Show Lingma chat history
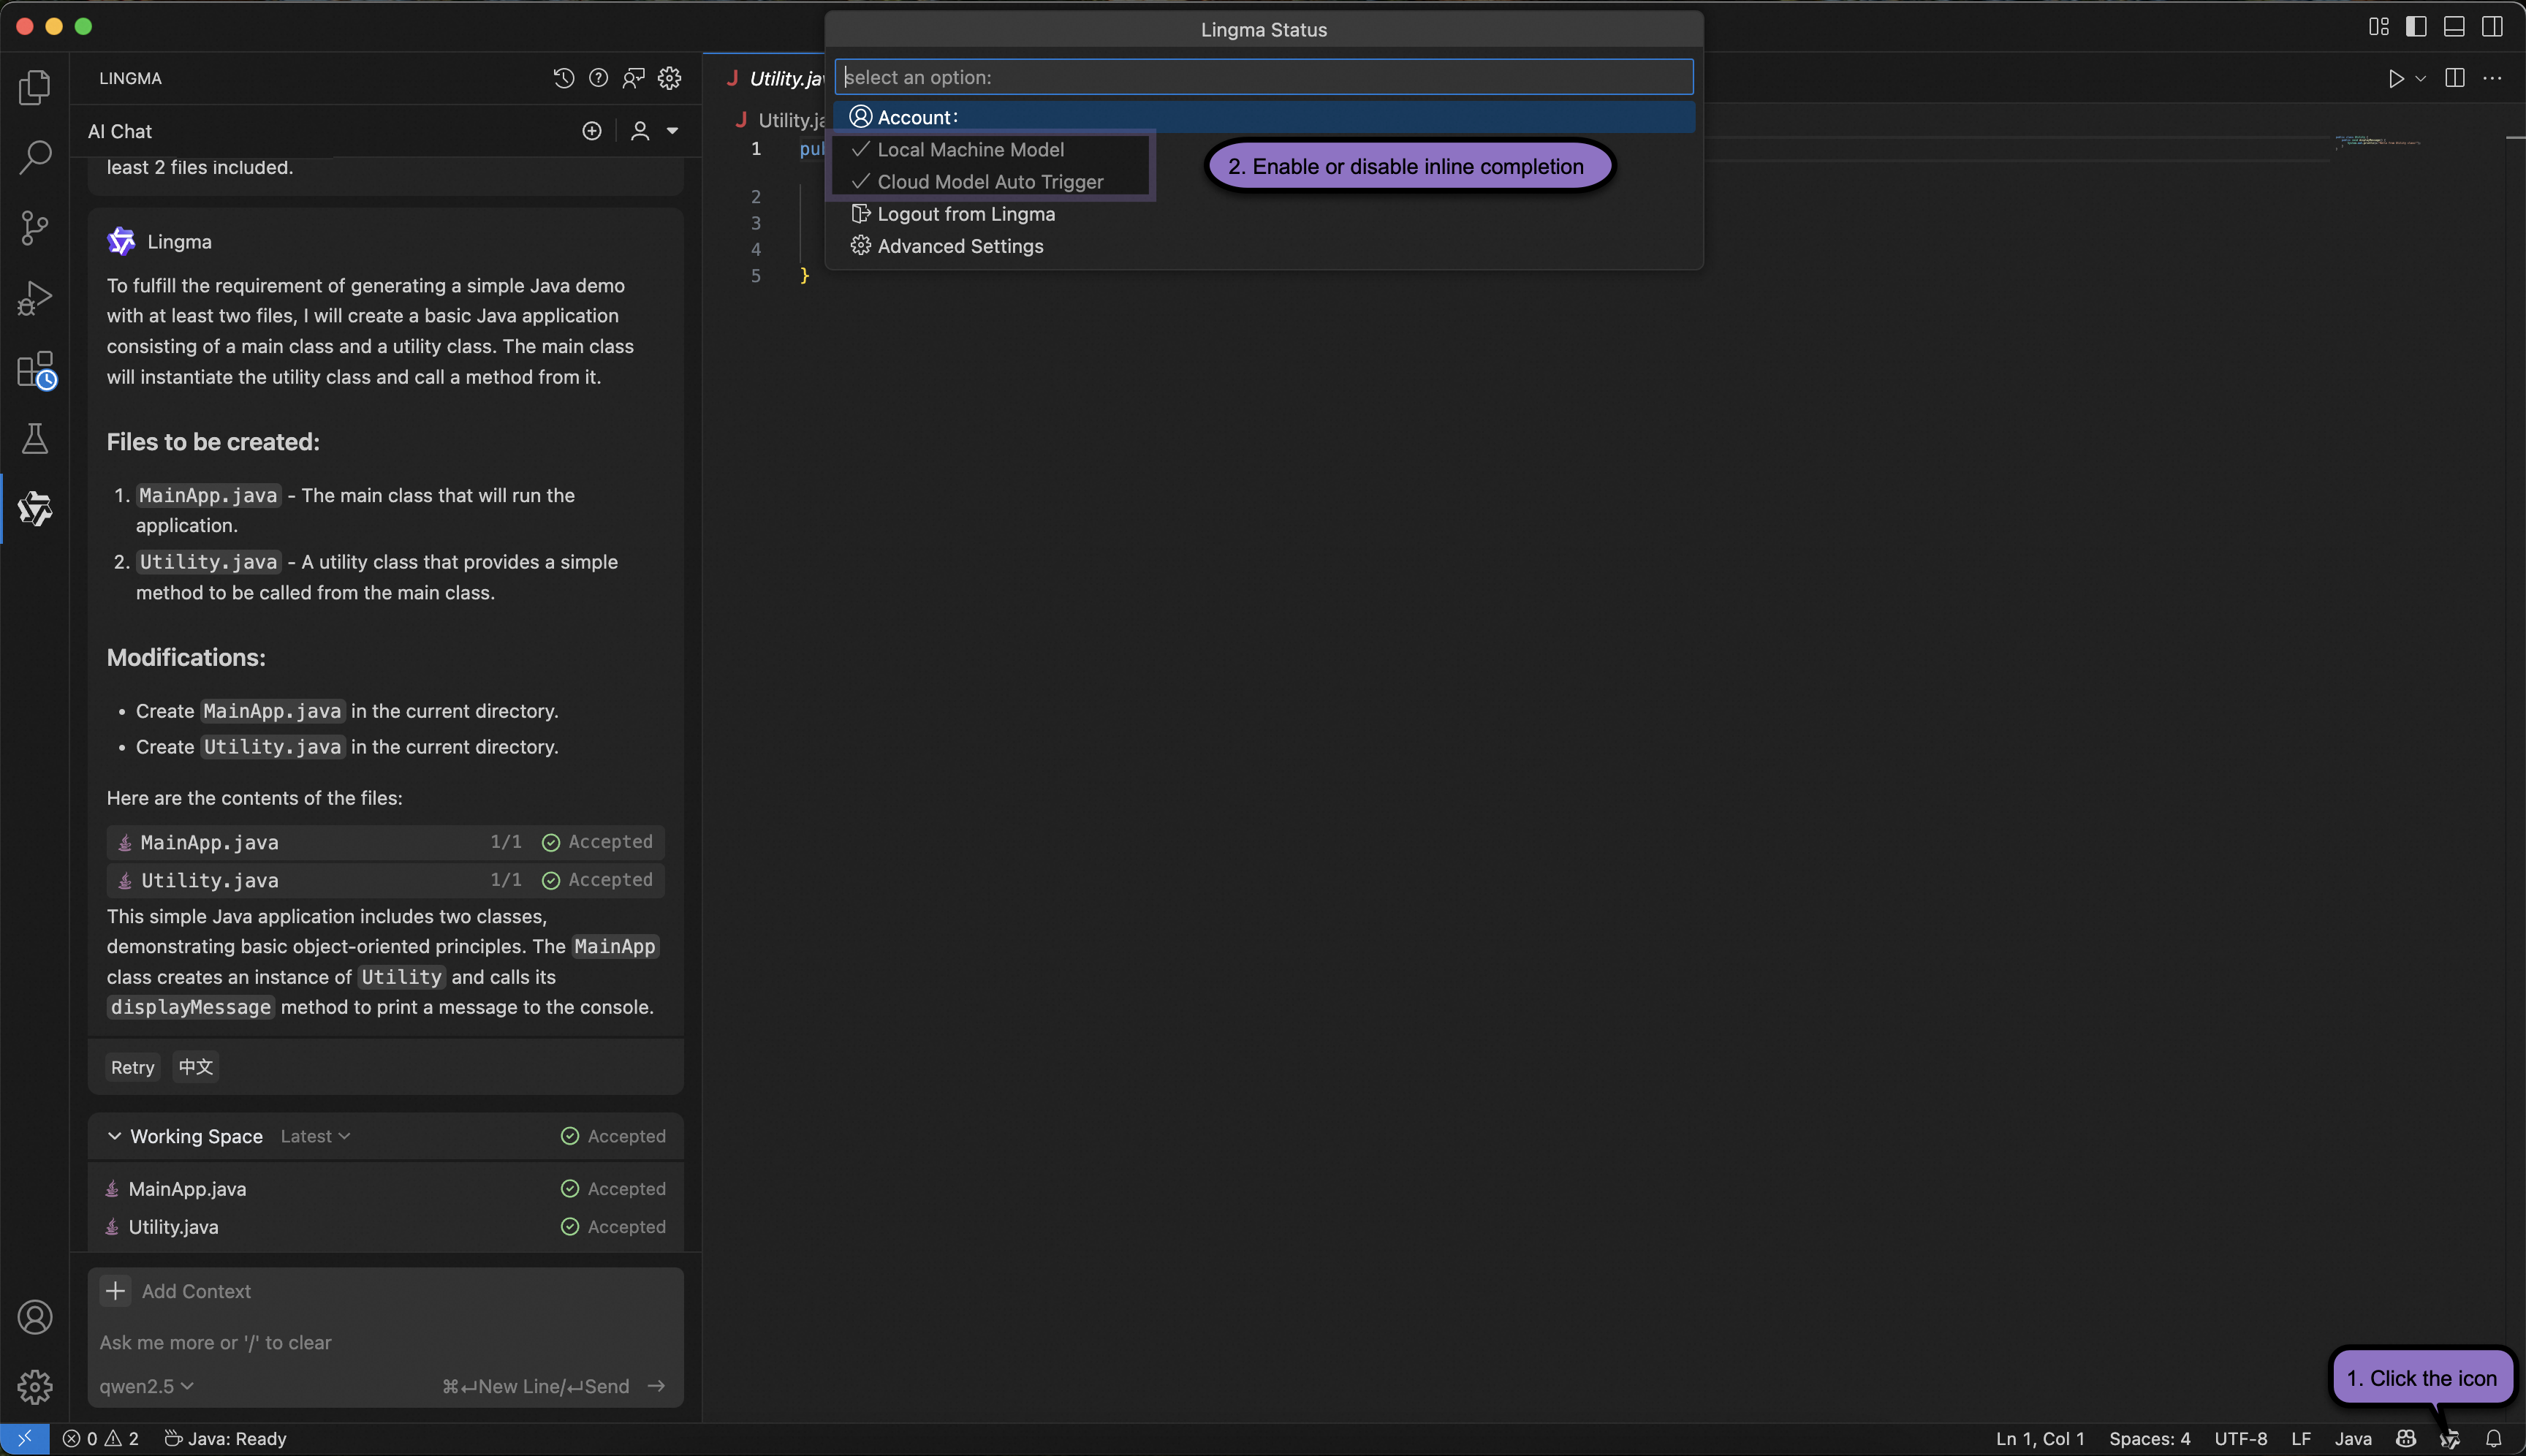The height and width of the screenshot is (1456, 2526). [564, 78]
